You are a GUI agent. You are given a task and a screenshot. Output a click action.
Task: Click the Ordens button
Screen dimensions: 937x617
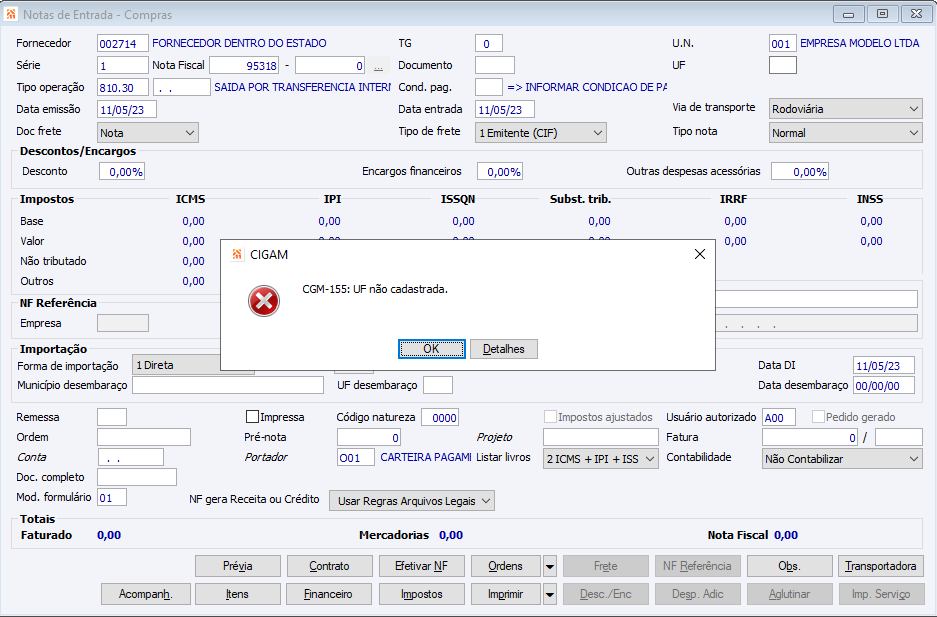(506, 566)
